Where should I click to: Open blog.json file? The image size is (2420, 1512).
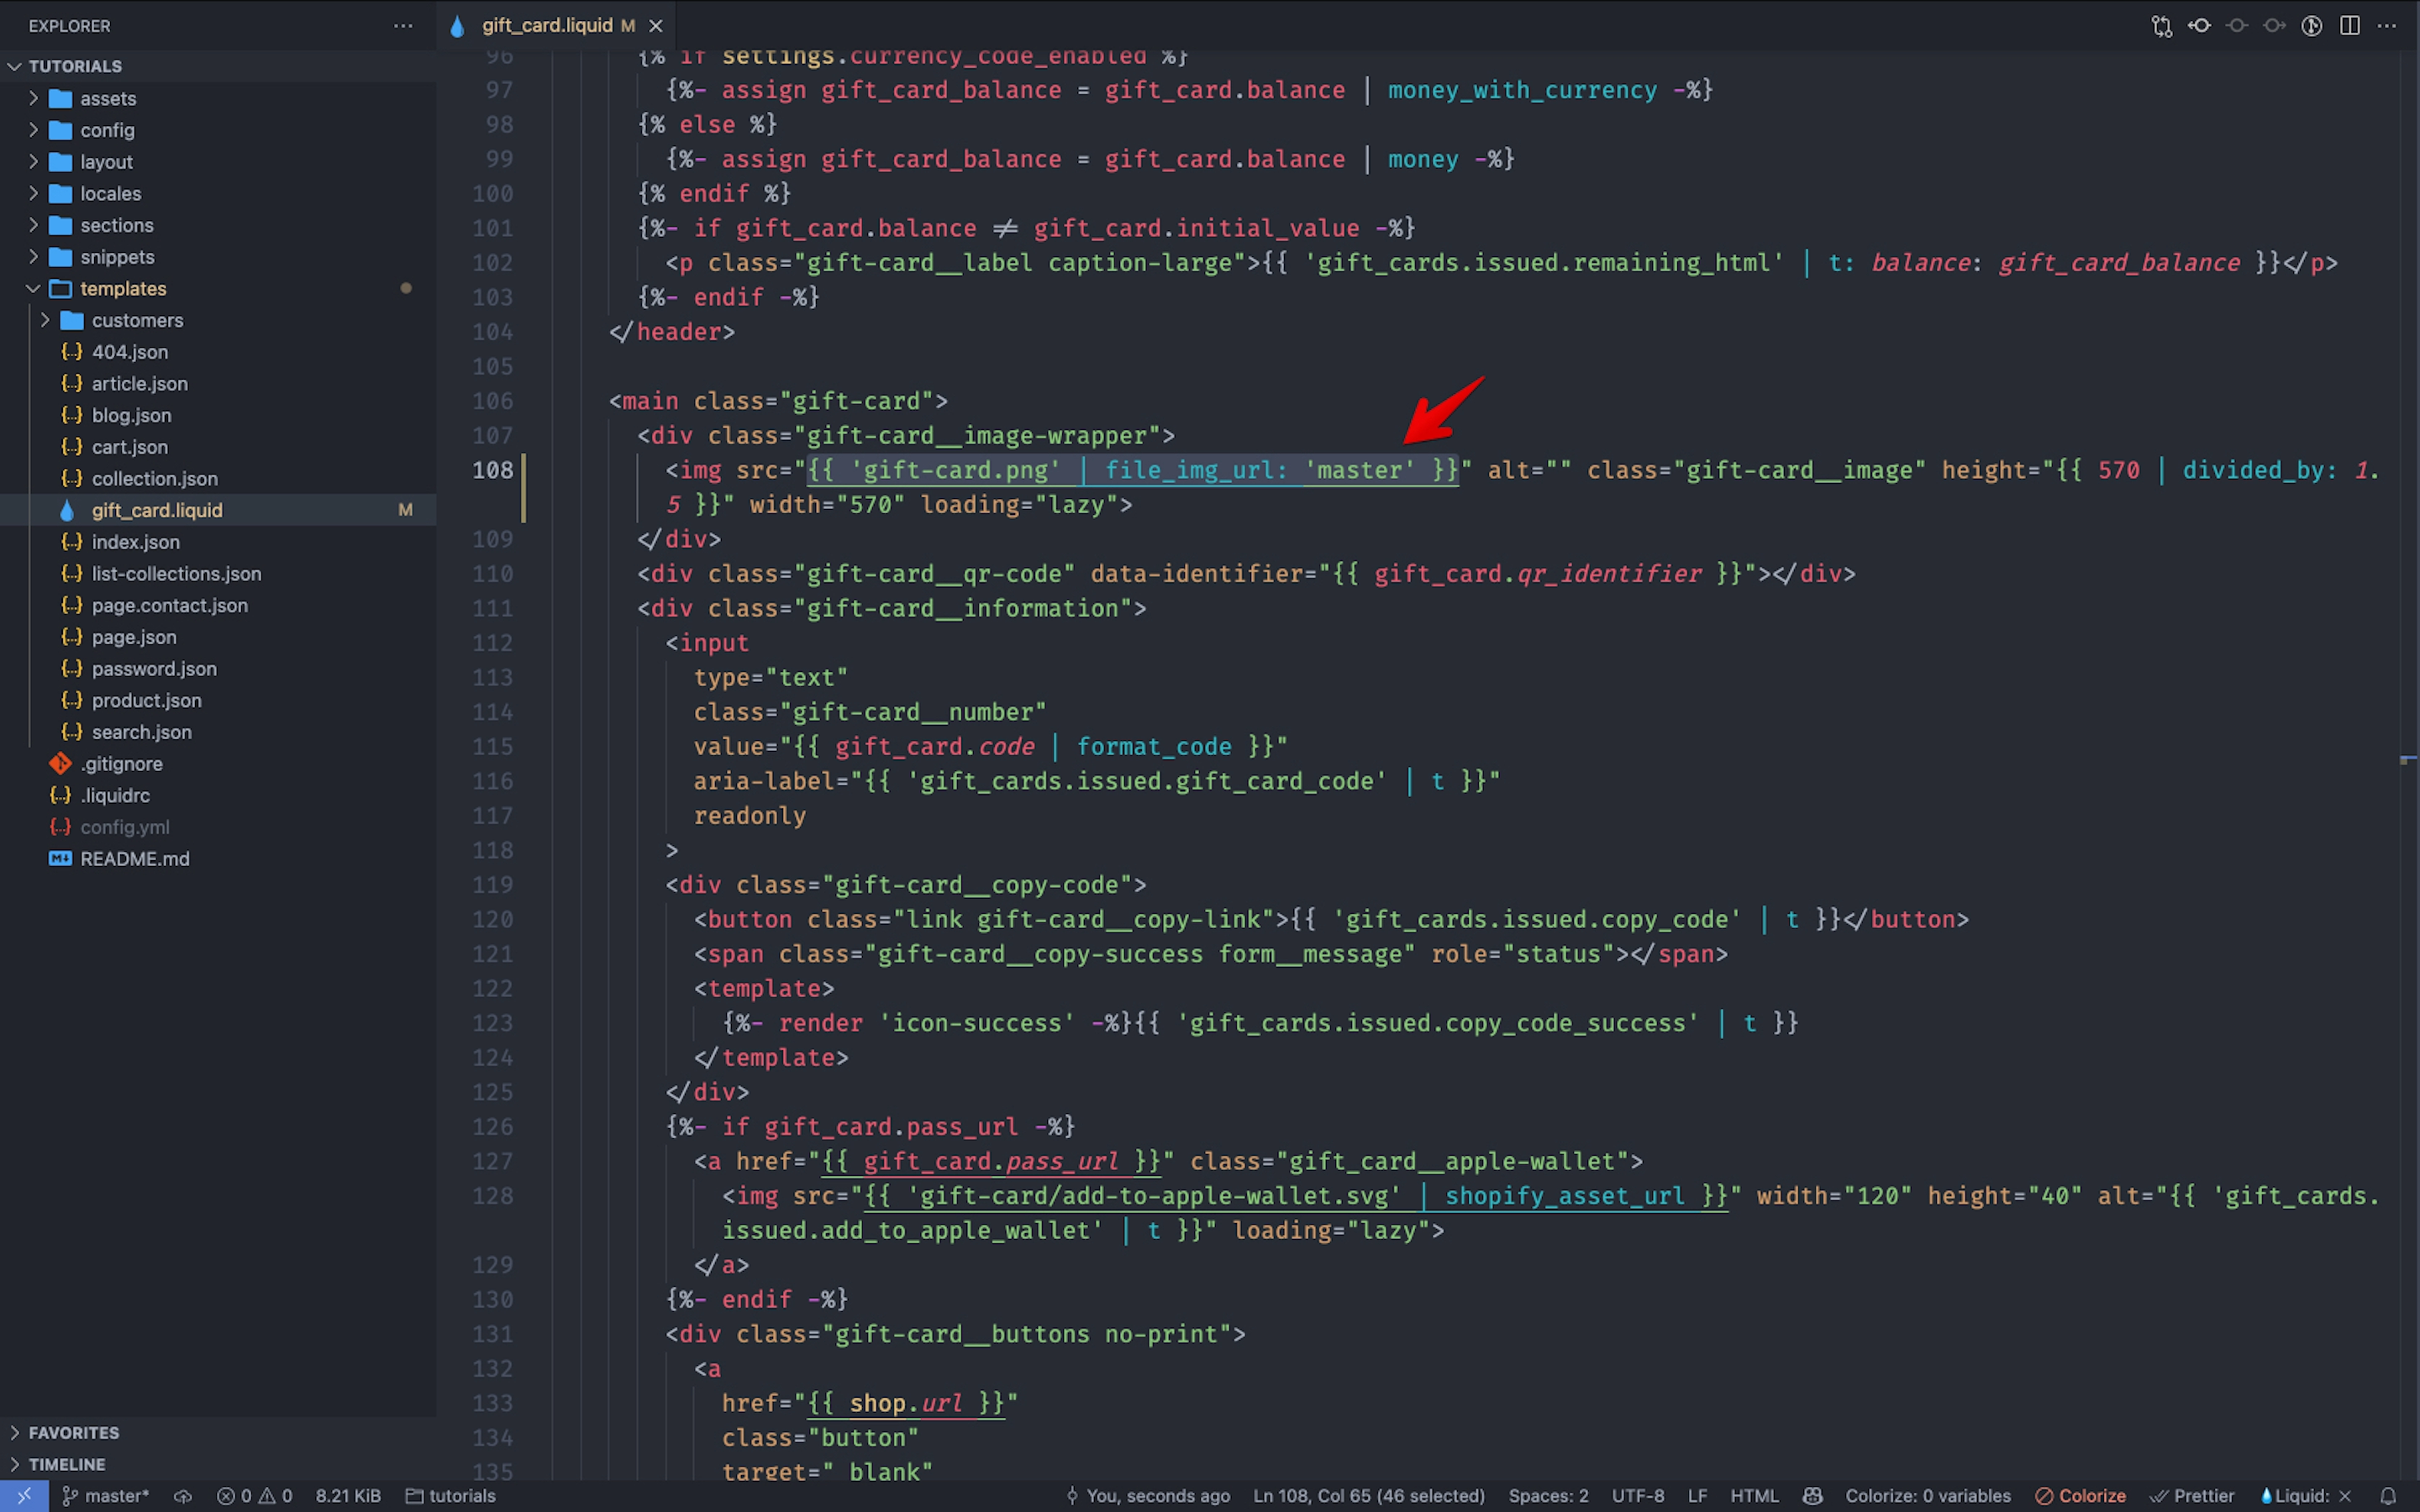[x=218, y=415]
